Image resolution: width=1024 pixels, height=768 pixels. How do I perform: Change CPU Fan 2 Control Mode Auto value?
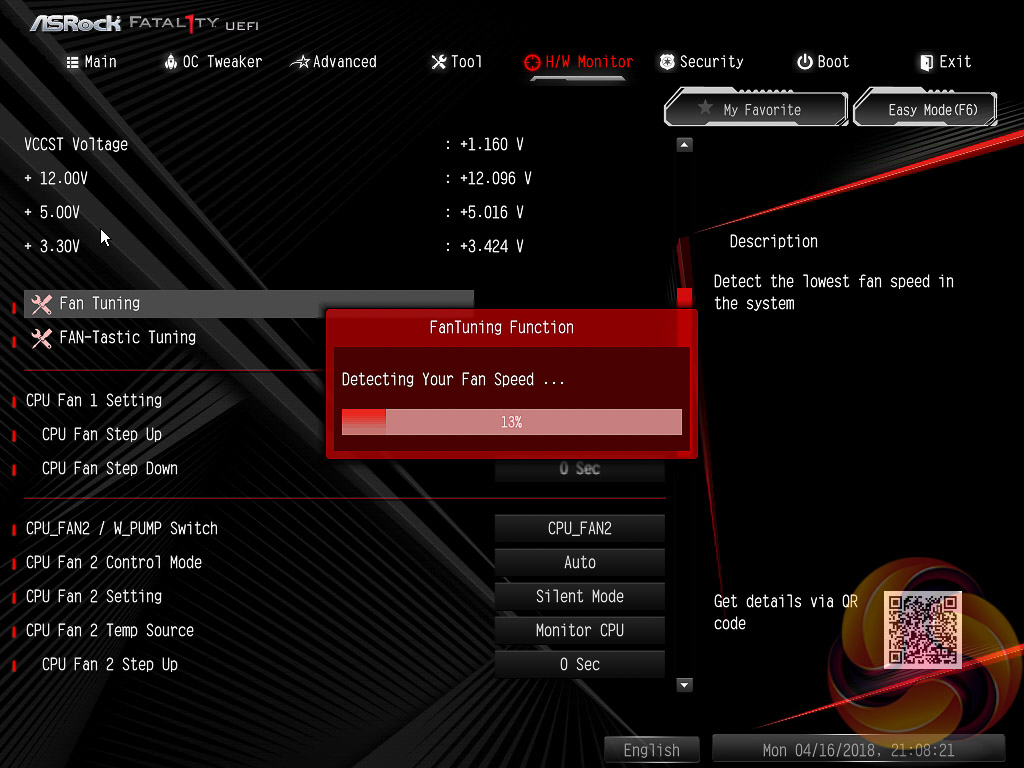pyautogui.click(x=579, y=562)
